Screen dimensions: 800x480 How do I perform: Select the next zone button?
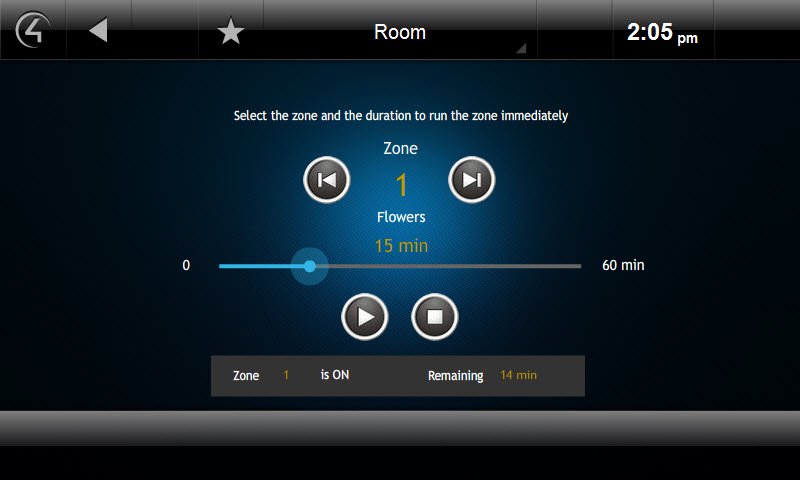point(471,180)
